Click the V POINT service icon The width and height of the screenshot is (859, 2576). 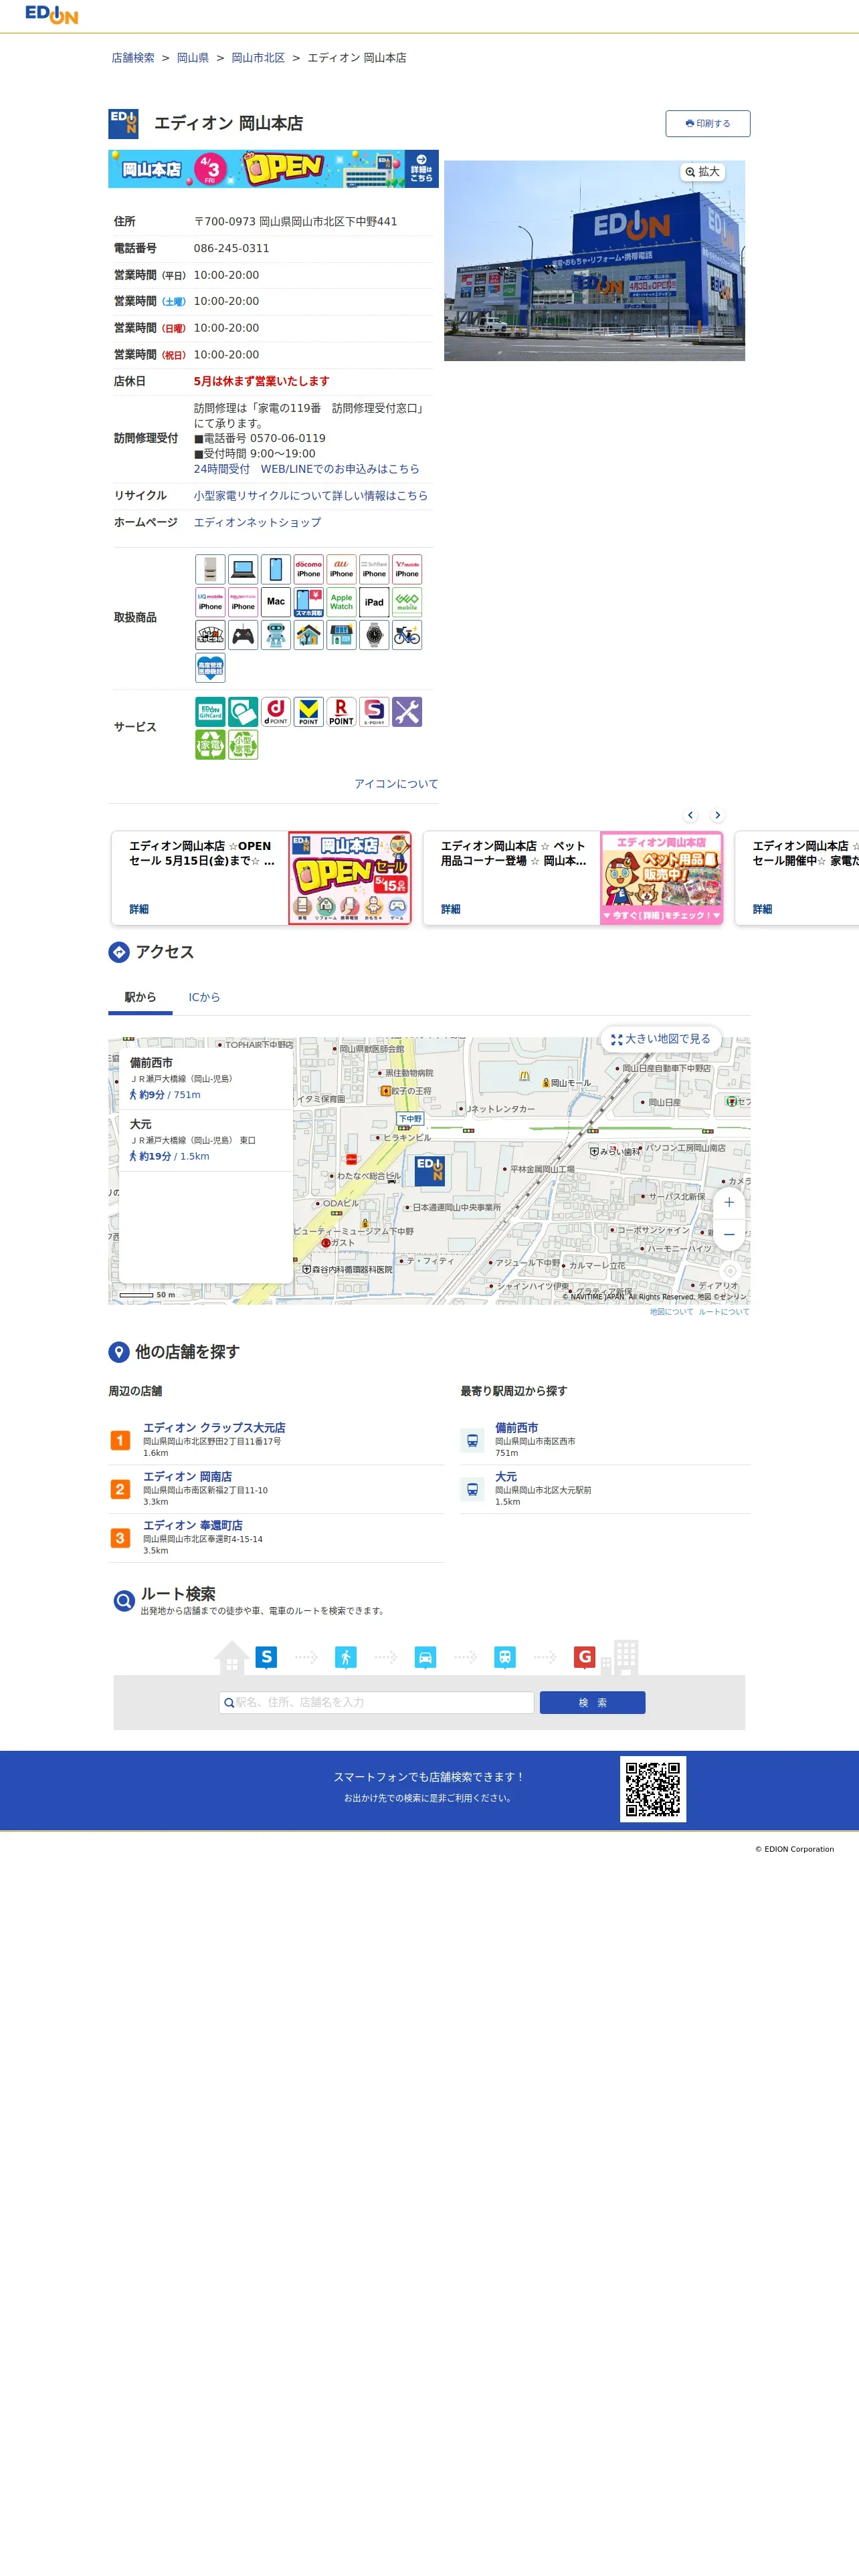pyautogui.click(x=309, y=712)
